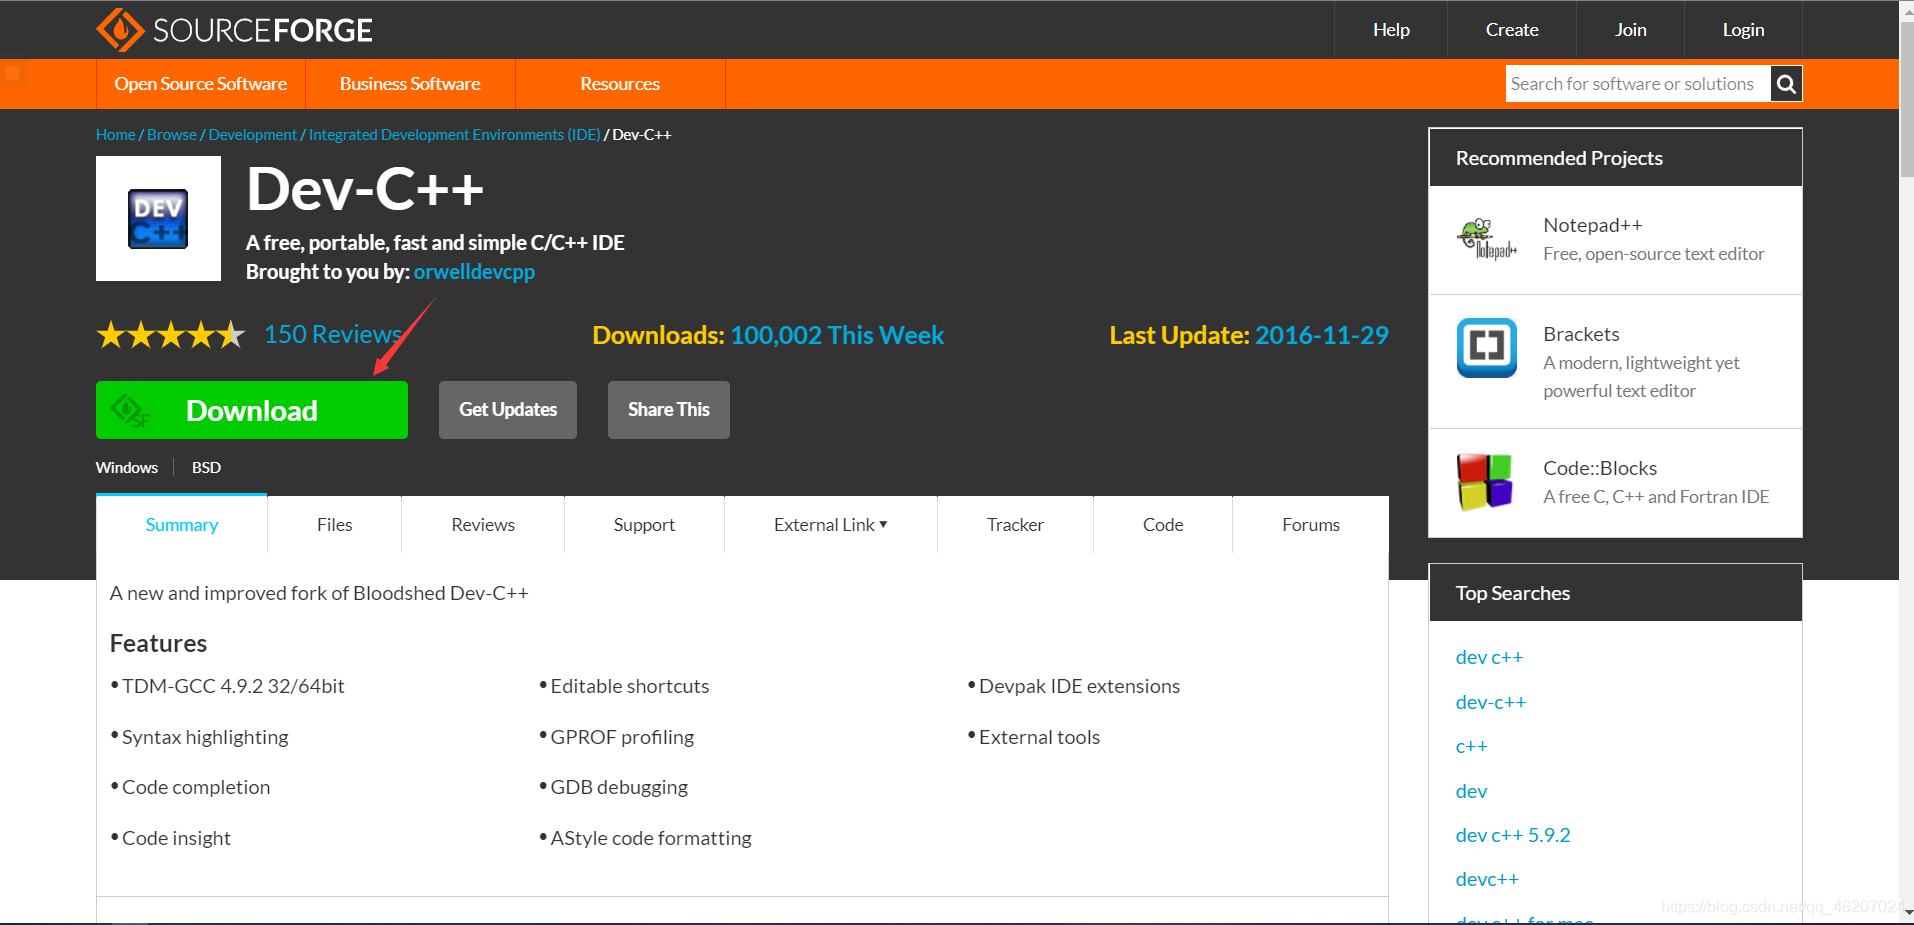Viewport: 1914px width, 925px height.
Task: Click the page vertical scrollbar
Action: [1906, 100]
